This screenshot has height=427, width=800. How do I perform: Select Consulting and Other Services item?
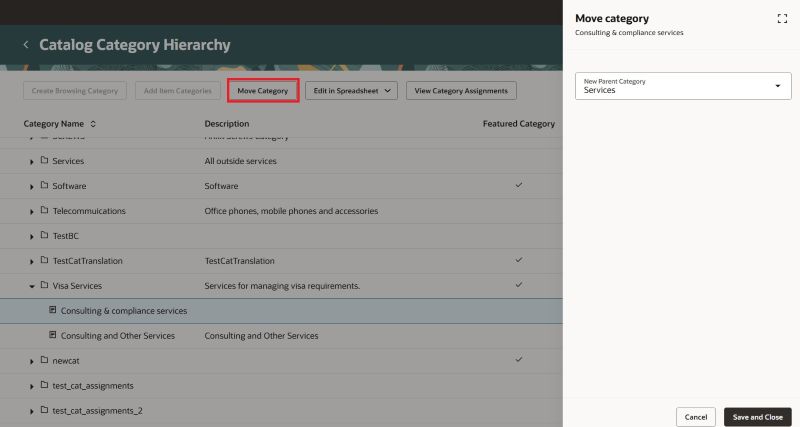(x=118, y=336)
